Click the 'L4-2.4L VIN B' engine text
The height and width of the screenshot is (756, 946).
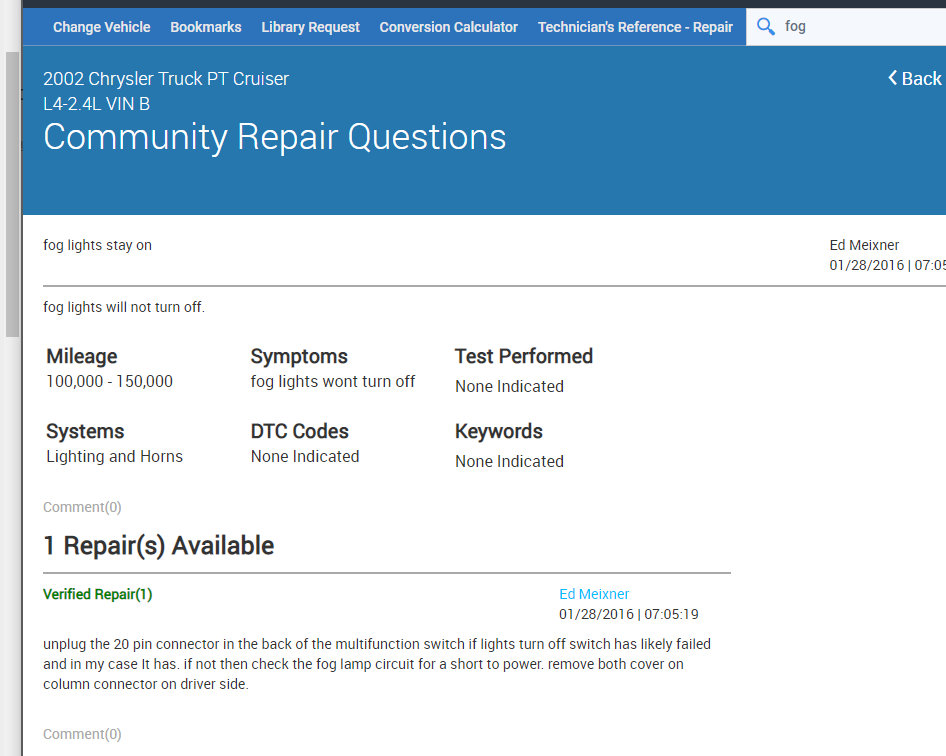[x=97, y=104]
